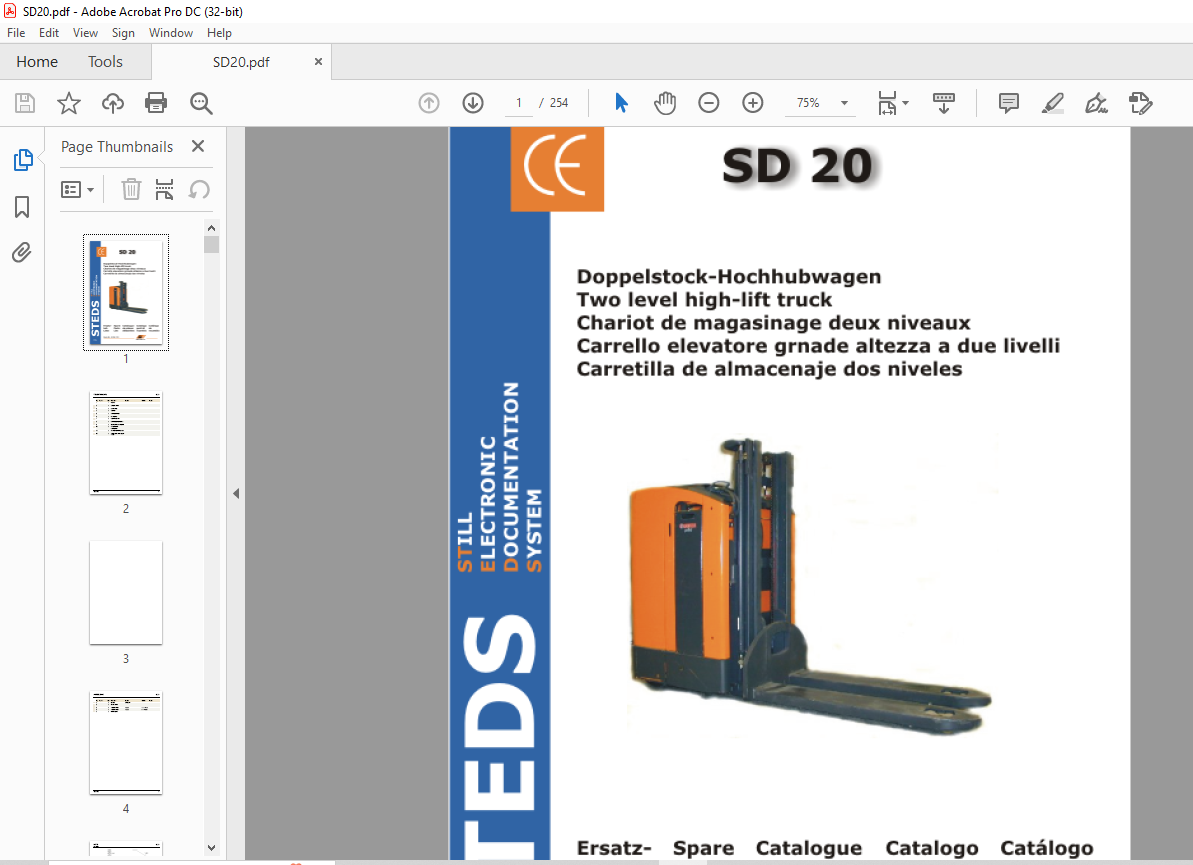Open Page Thumbnails sidebar icon

[23, 160]
